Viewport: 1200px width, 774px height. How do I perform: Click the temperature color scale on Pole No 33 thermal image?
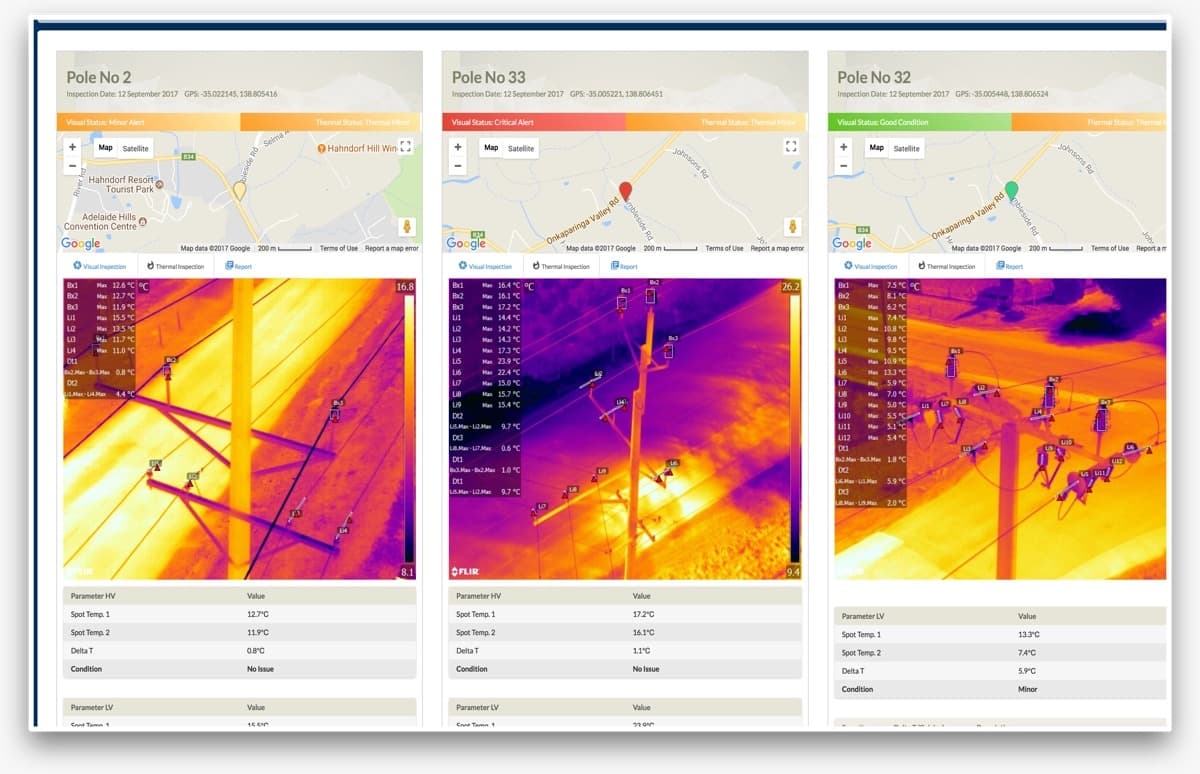pyautogui.click(x=791, y=430)
